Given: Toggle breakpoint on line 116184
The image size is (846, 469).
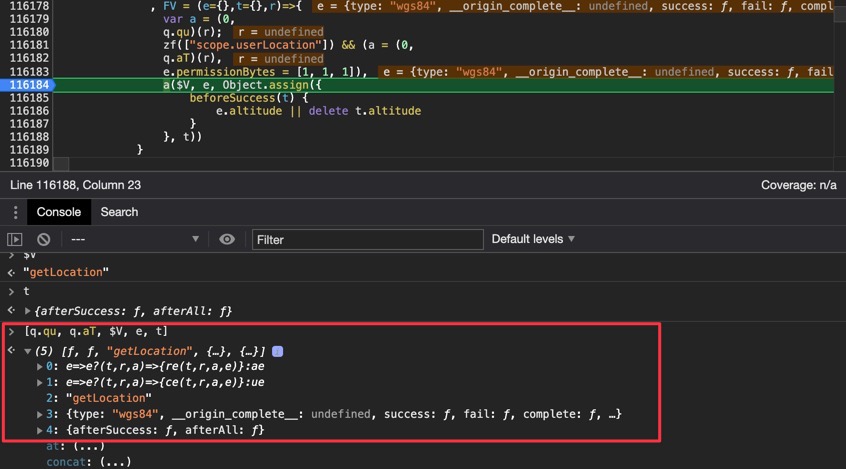Looking at the screenshot, I should click(x=27, y=85).
